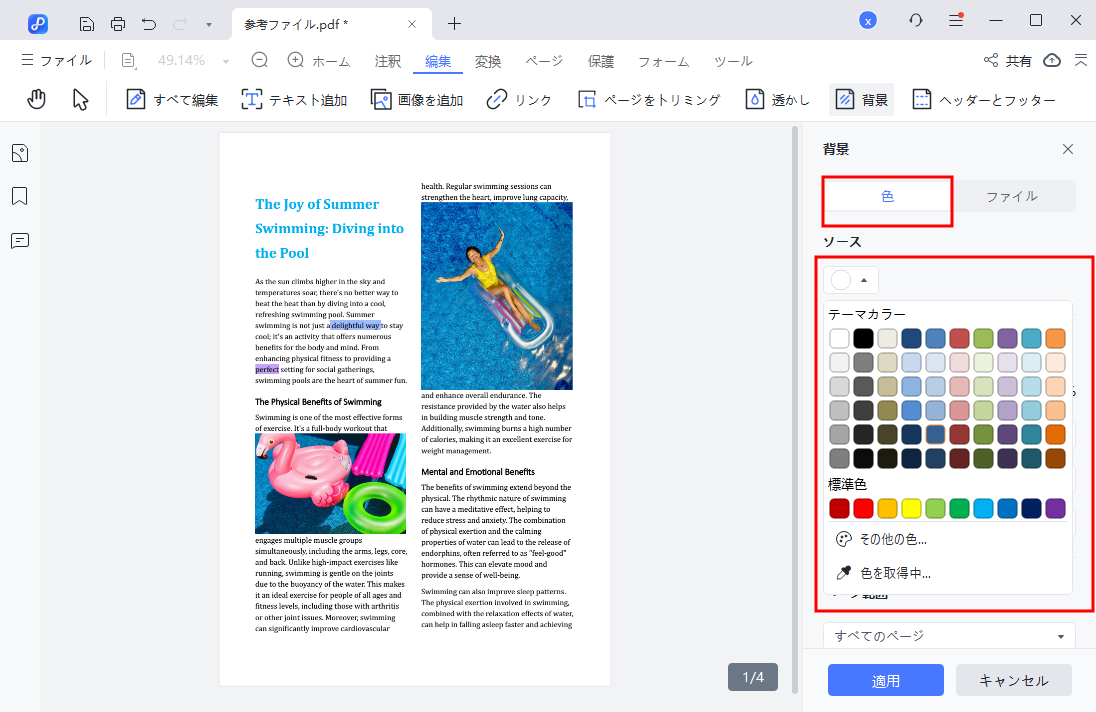Viewport: 1096px width, 712px height.
Task: Open the bookmarks panel icon
Action: [19, 196]
